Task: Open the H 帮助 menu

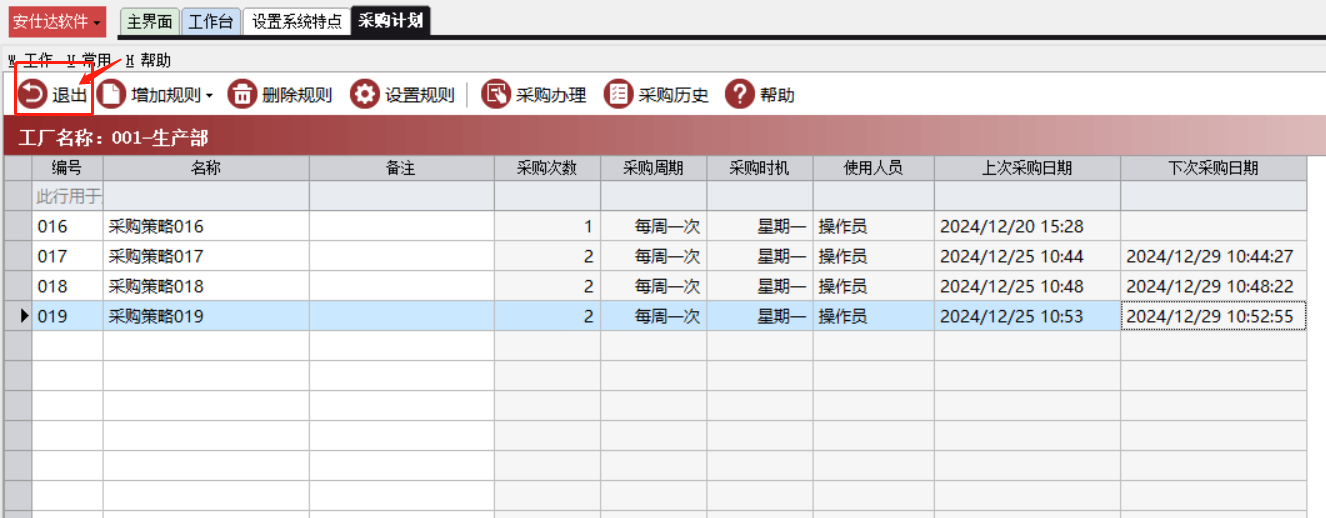Action: click(x=148, y=60)
